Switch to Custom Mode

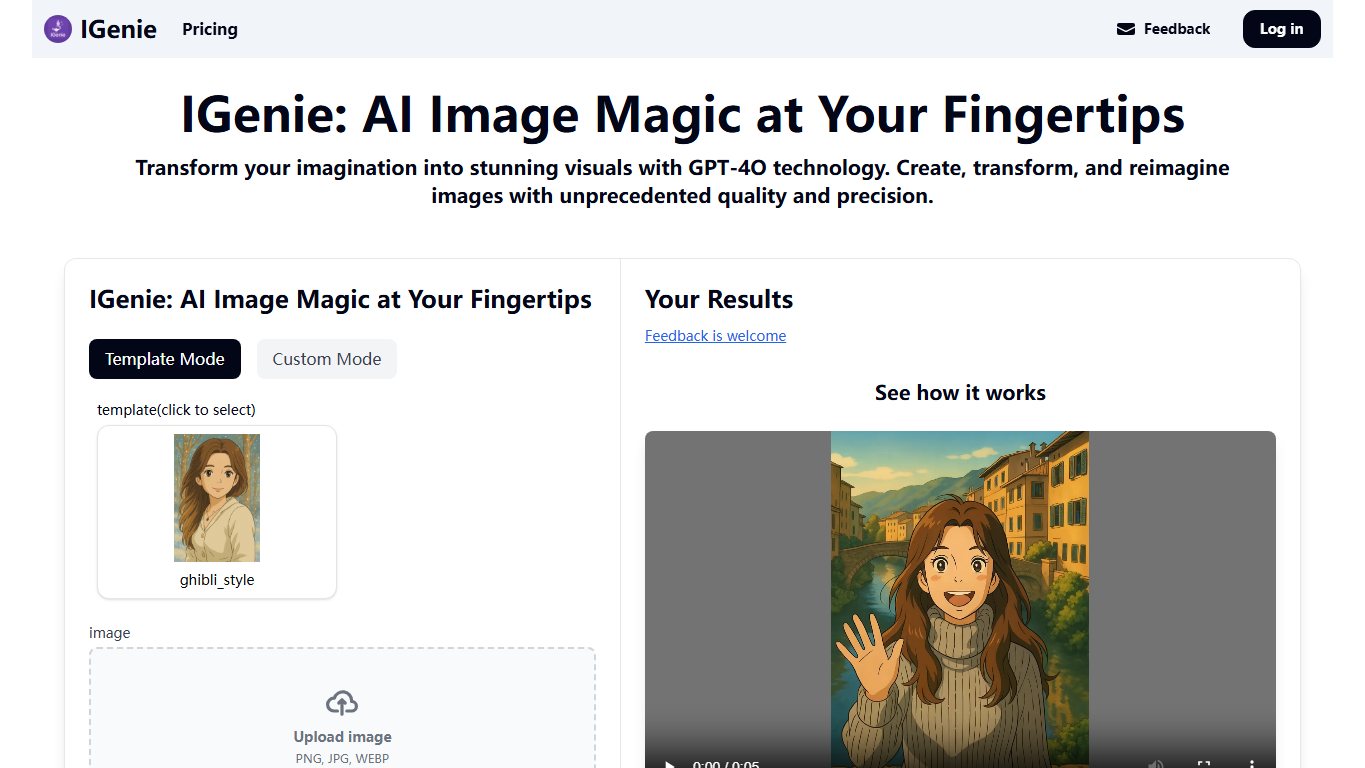pyautogui.click(x=327, y=359)
